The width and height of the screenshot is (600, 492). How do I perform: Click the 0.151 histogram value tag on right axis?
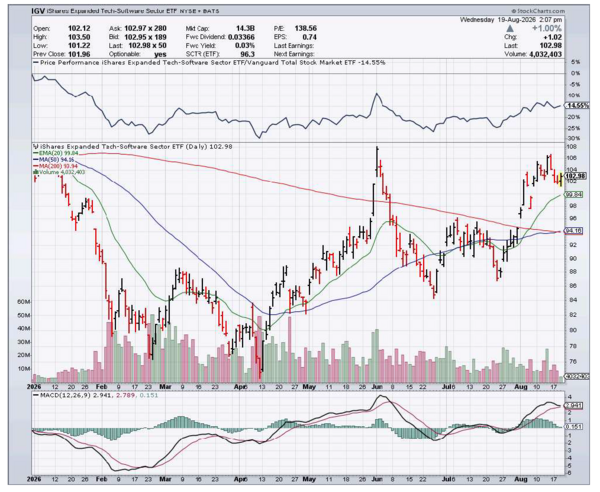coord(574,427)
